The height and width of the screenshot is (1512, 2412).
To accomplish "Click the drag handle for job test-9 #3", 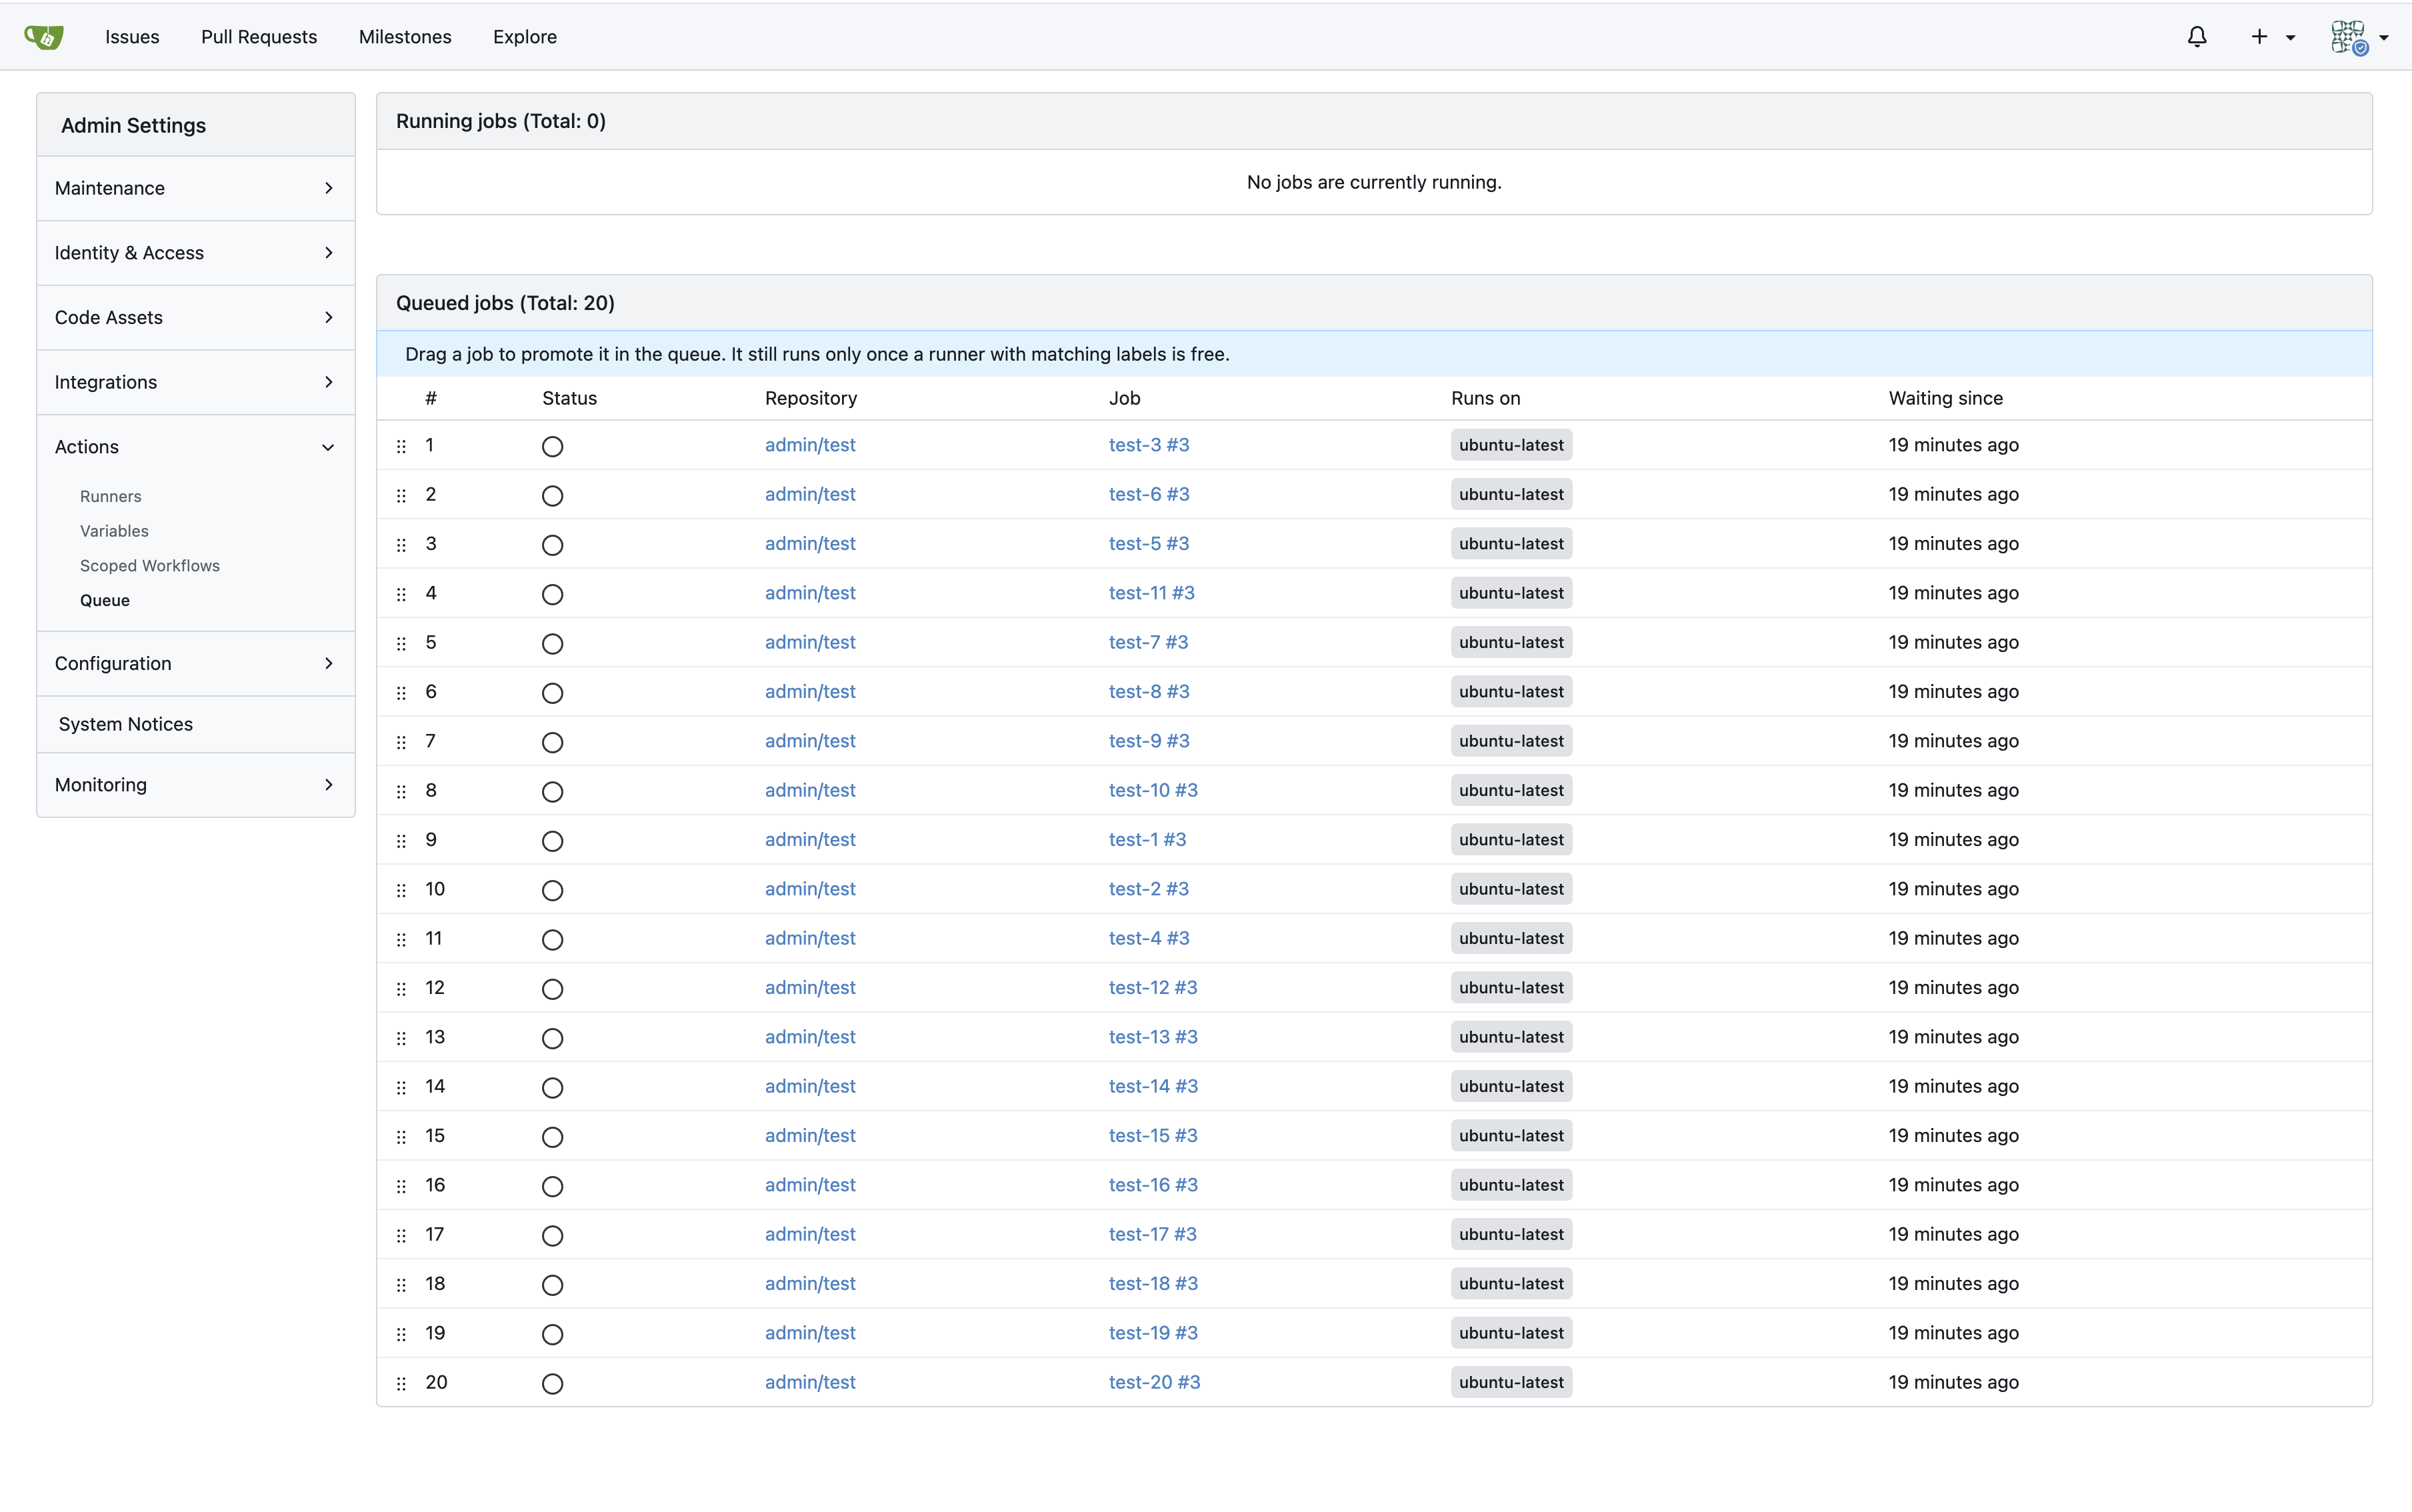I will click(x=401, y=742).
